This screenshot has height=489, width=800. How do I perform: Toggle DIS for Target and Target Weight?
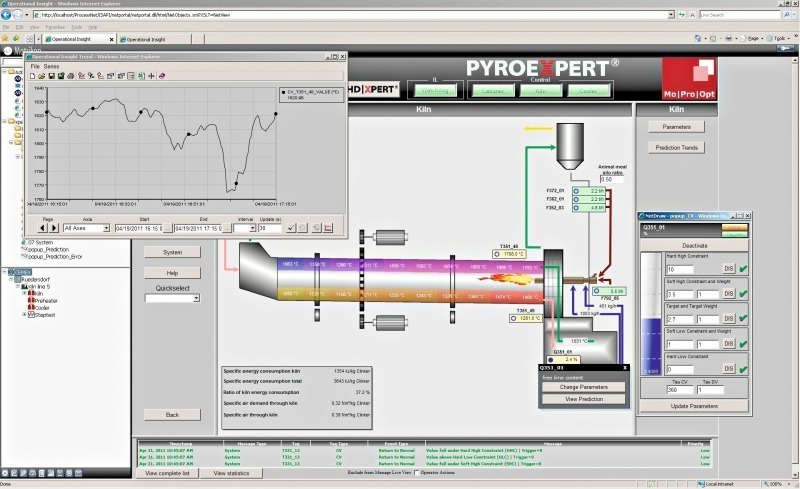pyautogui.click(x=729, y=319)
